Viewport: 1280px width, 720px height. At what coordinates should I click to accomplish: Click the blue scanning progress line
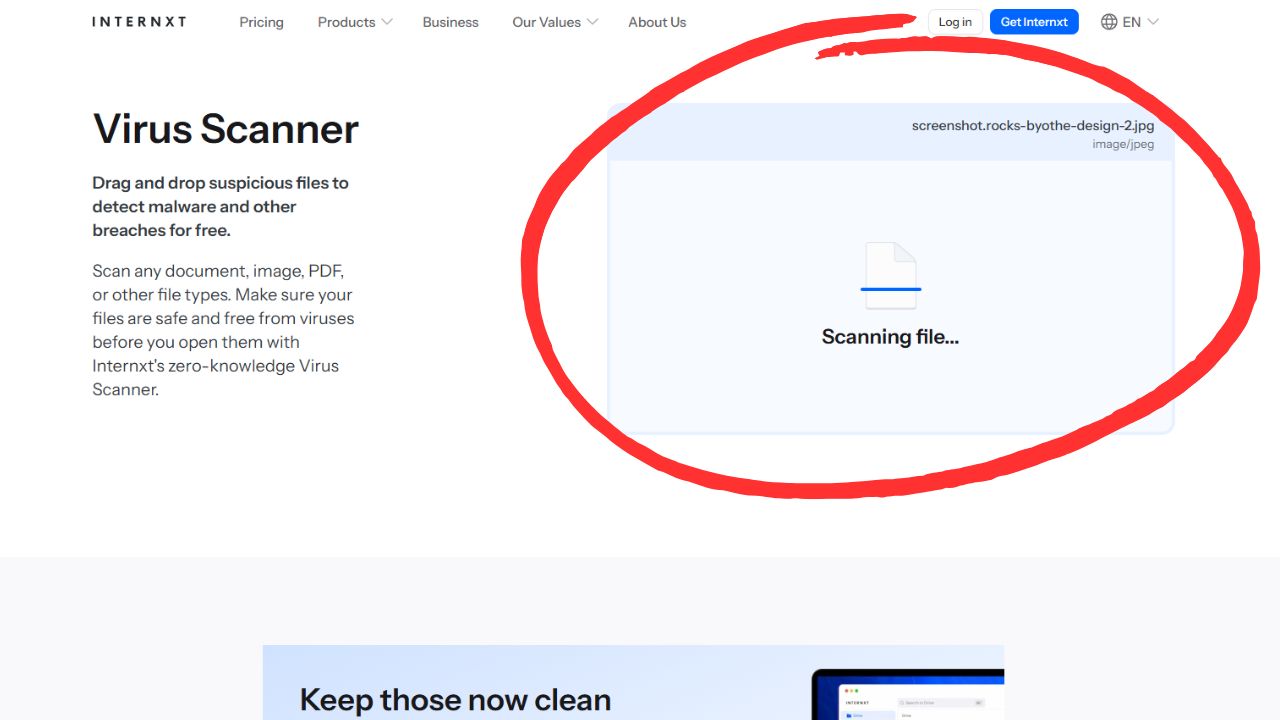(x=890, y=289)
